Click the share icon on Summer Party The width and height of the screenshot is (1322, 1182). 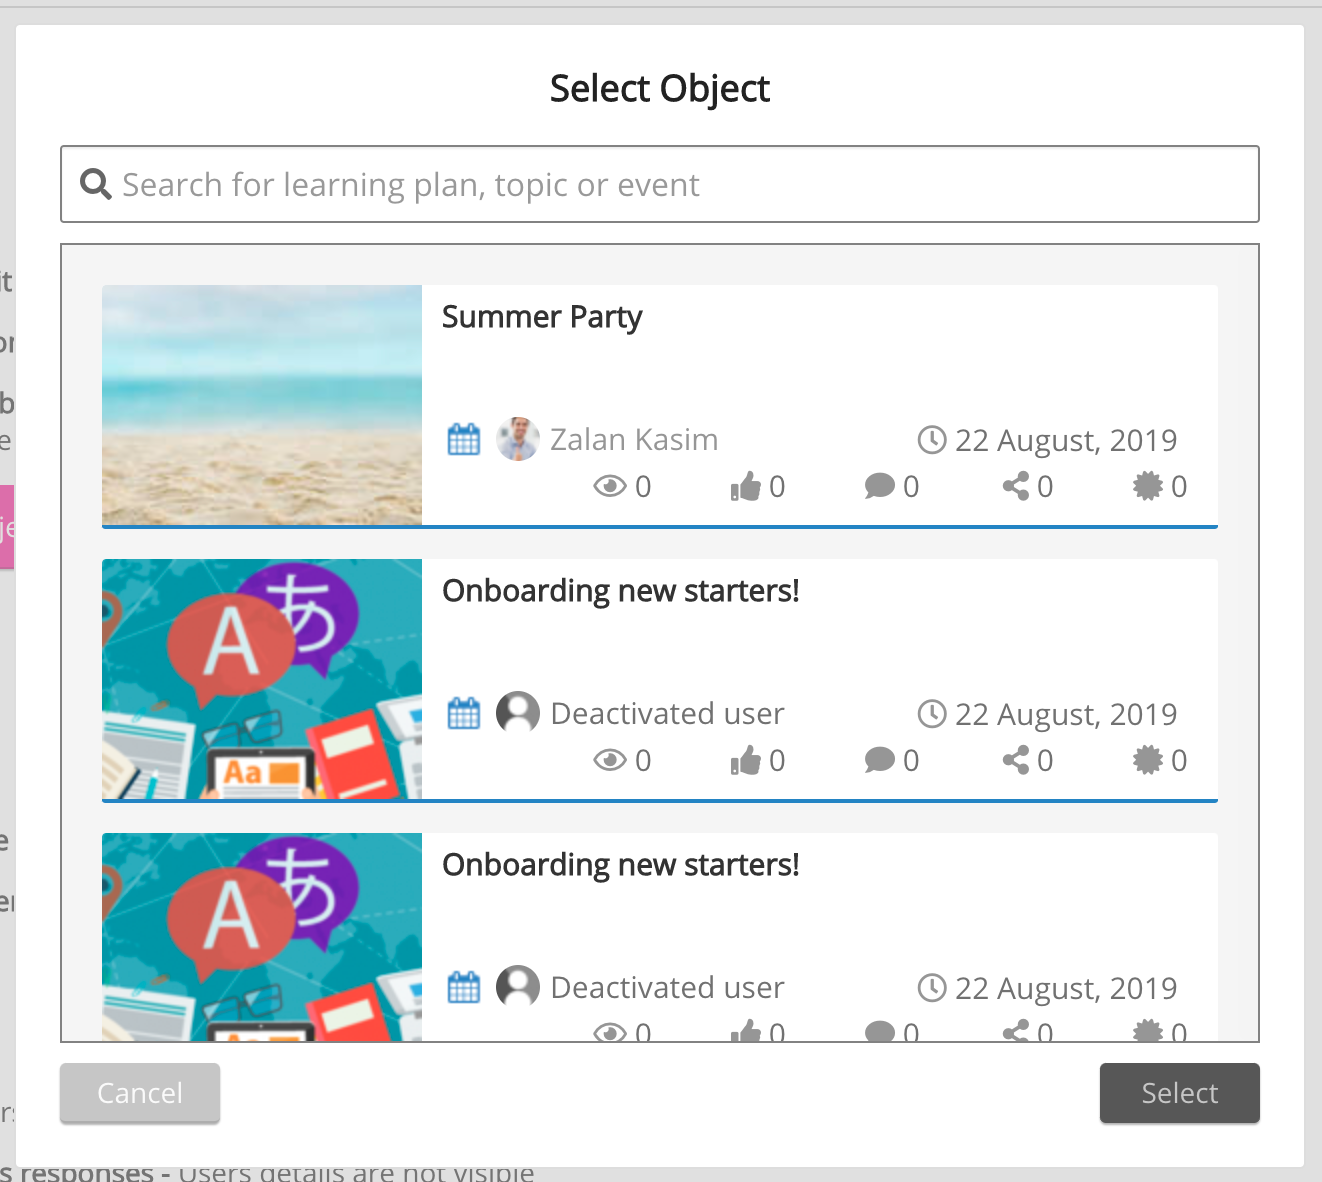coord(1015,487)
